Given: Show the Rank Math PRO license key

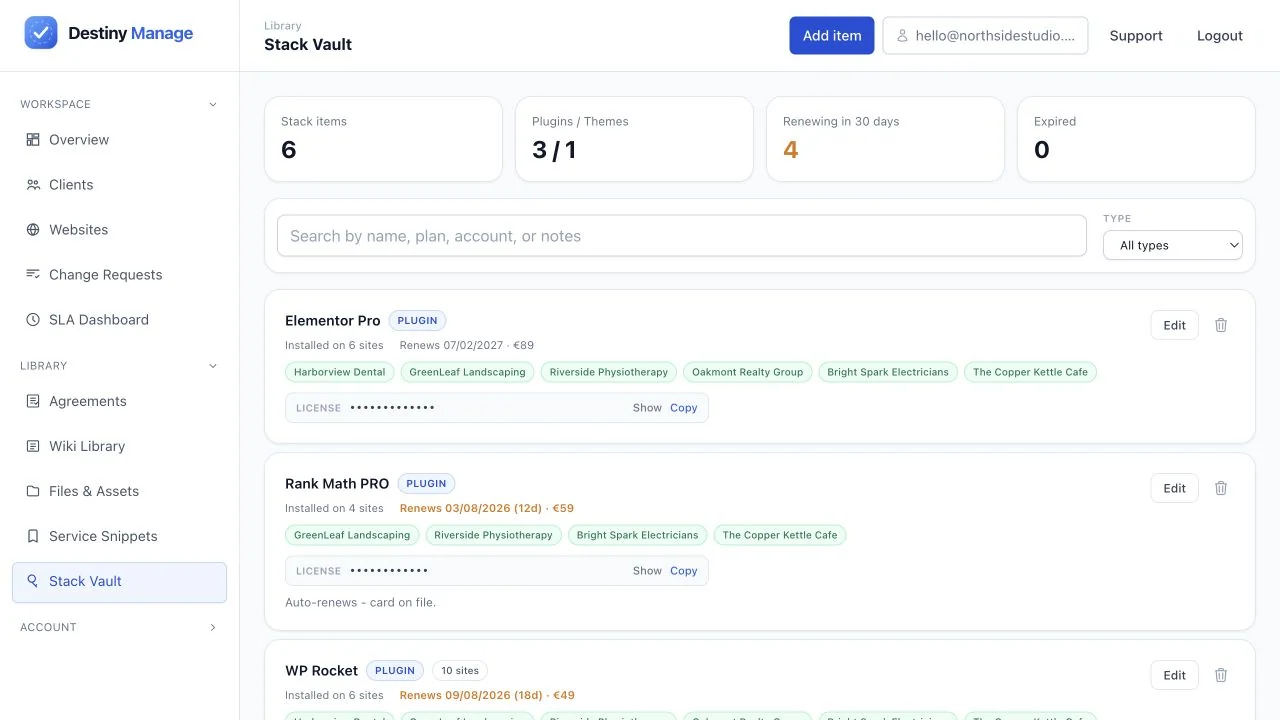Looking at the screenshot, I should coord(647,571).
